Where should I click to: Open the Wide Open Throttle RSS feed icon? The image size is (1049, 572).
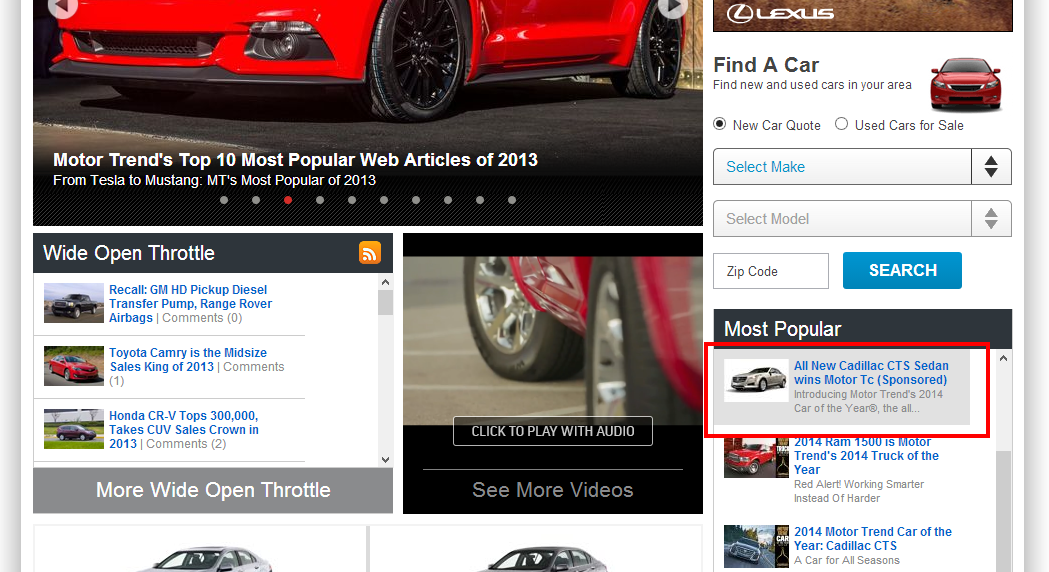click(x=370, y=252)
